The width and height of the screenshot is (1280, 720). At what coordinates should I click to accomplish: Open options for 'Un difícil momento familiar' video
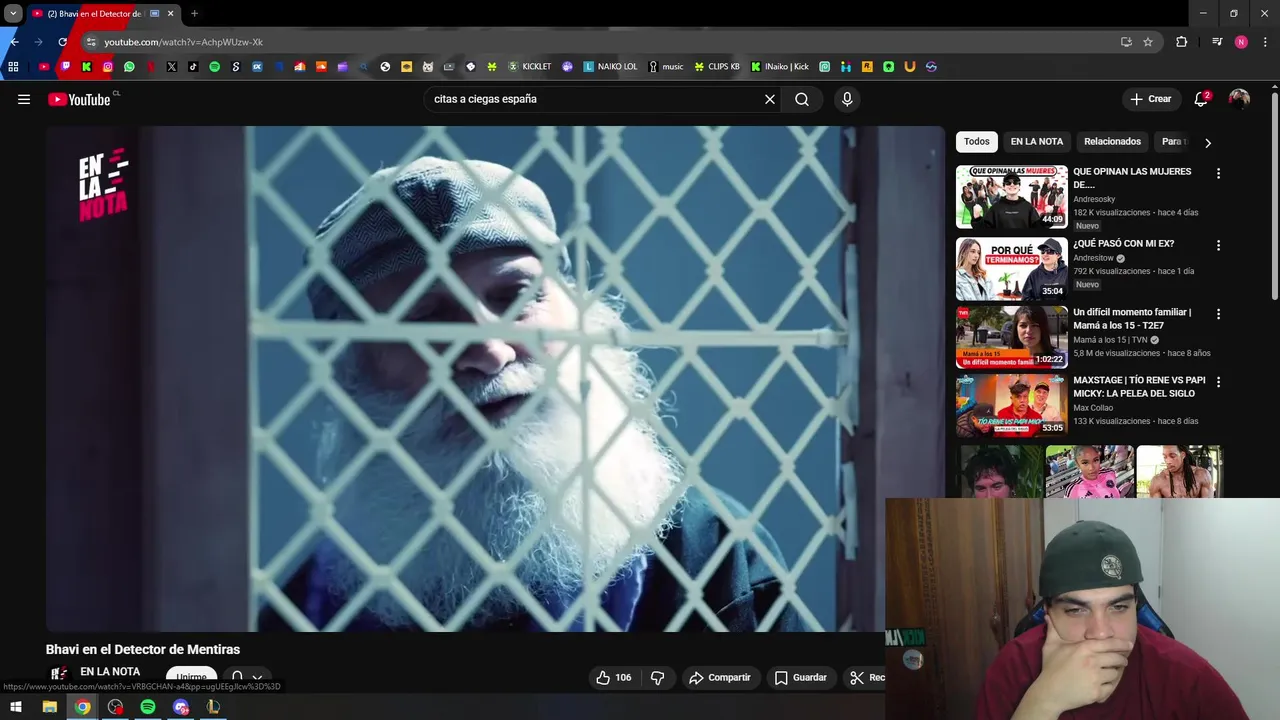[x=1218, y=314]
